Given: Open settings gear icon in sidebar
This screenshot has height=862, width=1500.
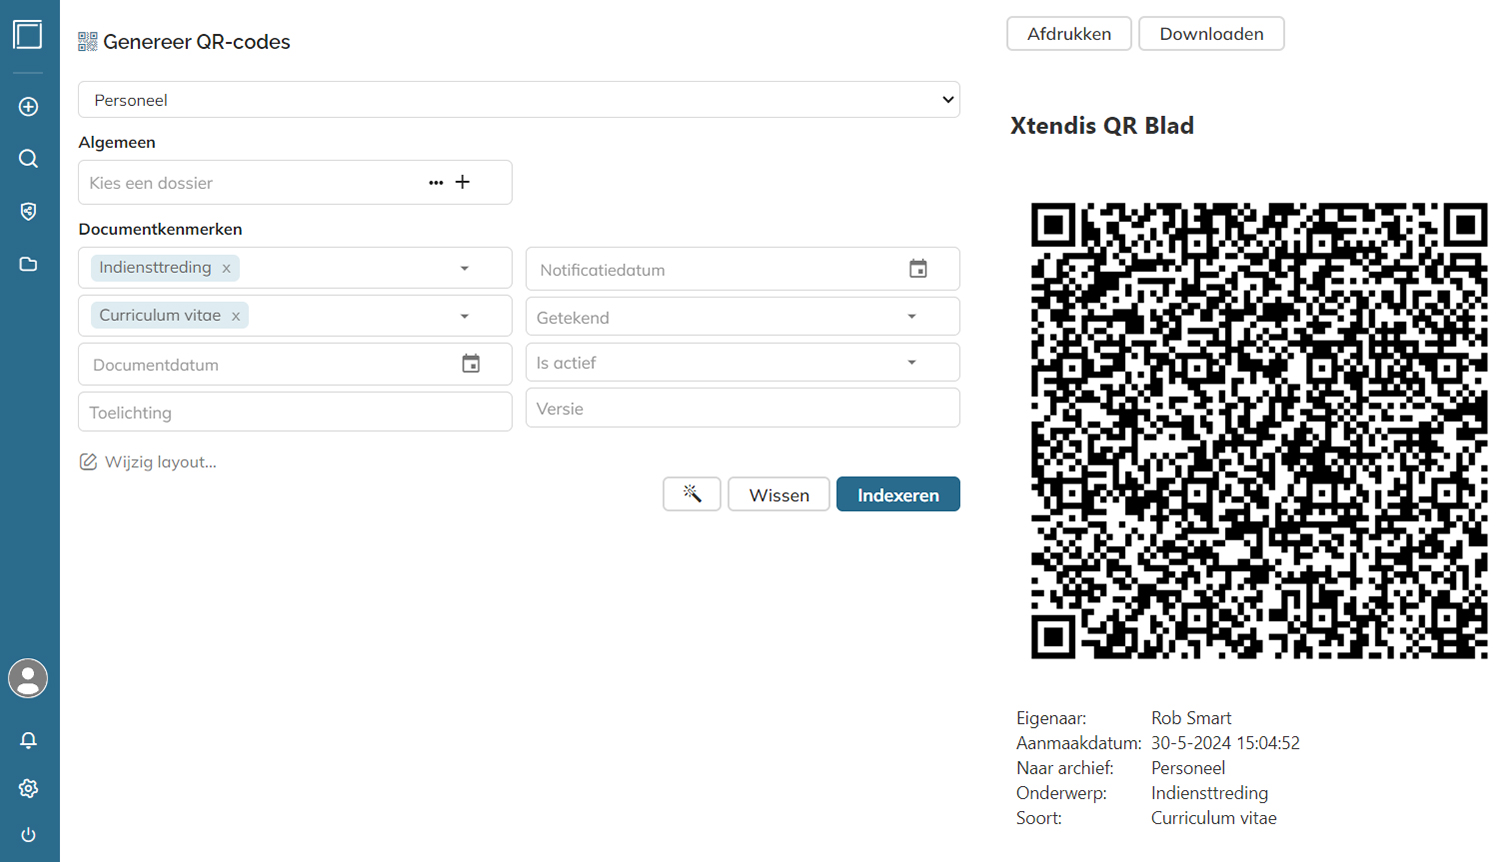Looking at the screenshot, I should click(28, 788).
